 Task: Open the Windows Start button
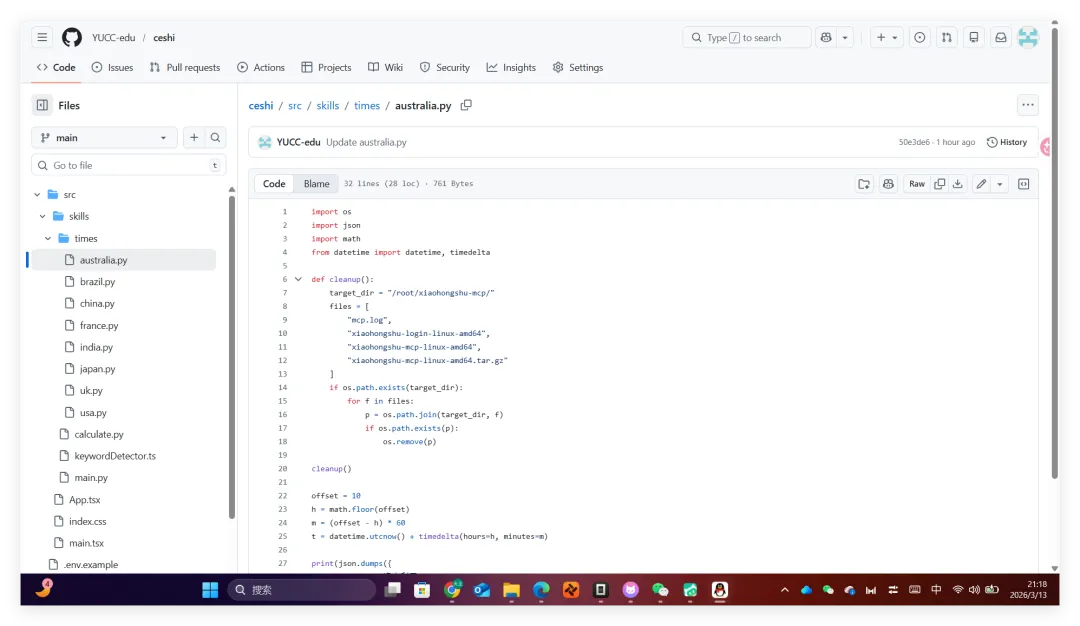(x=210, y=590)
